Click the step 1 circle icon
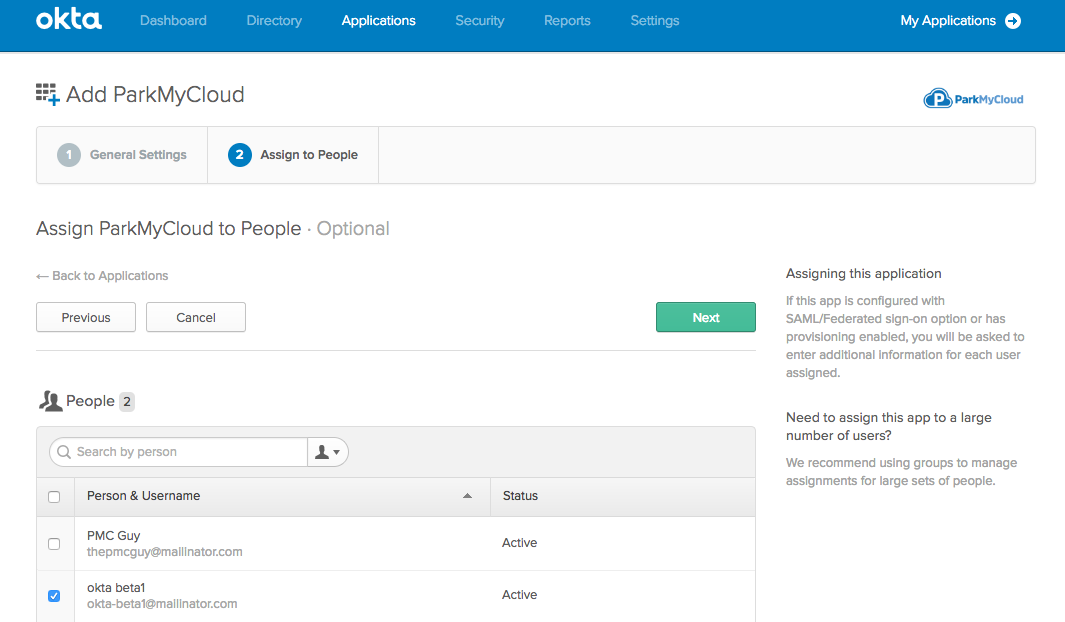Viewport: 1065px width, 622px height. 69,155
